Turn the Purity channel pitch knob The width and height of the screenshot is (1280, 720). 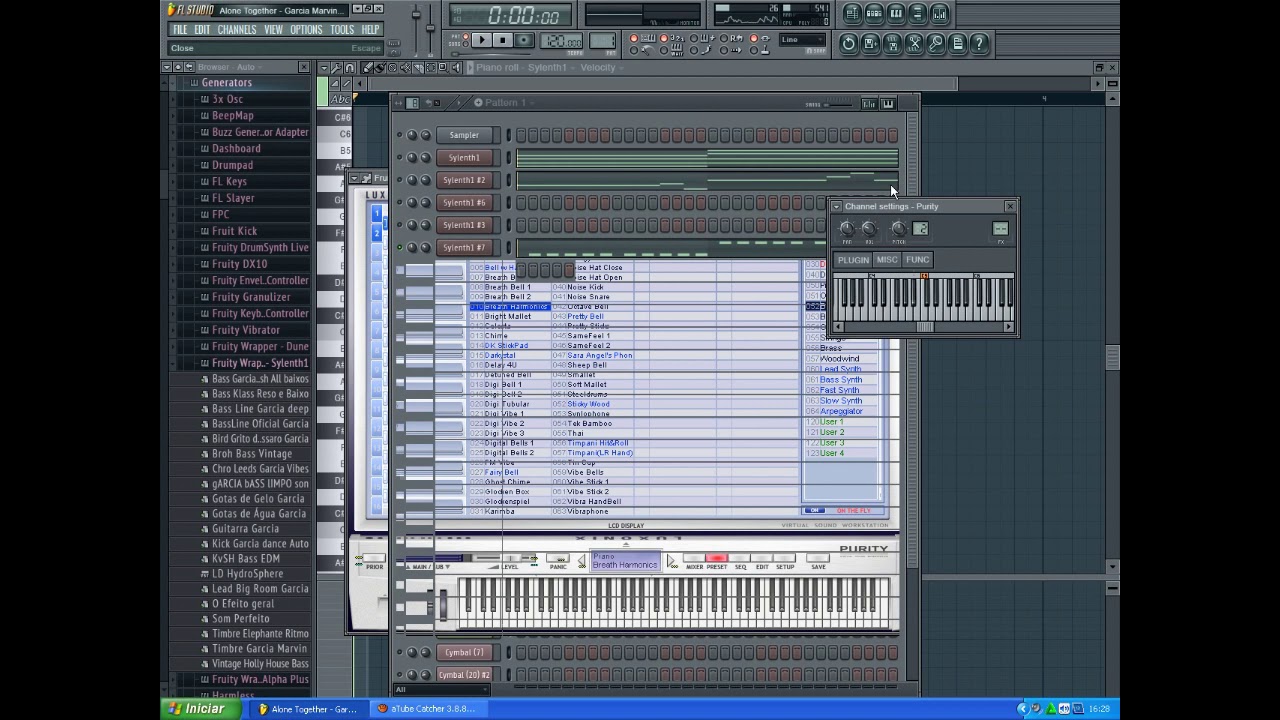898,230
